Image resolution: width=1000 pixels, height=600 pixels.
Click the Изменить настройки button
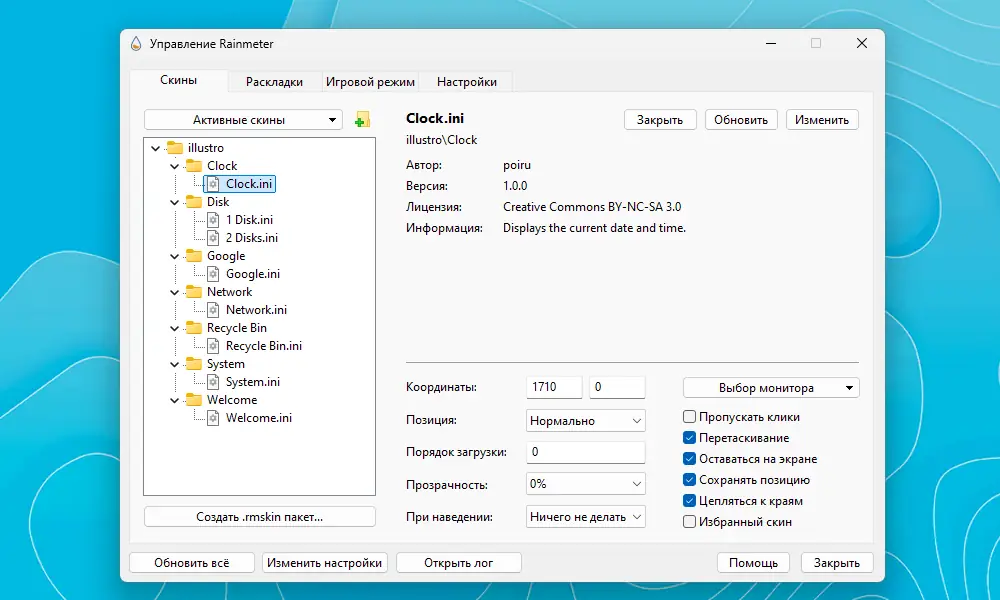click(325, 563)
